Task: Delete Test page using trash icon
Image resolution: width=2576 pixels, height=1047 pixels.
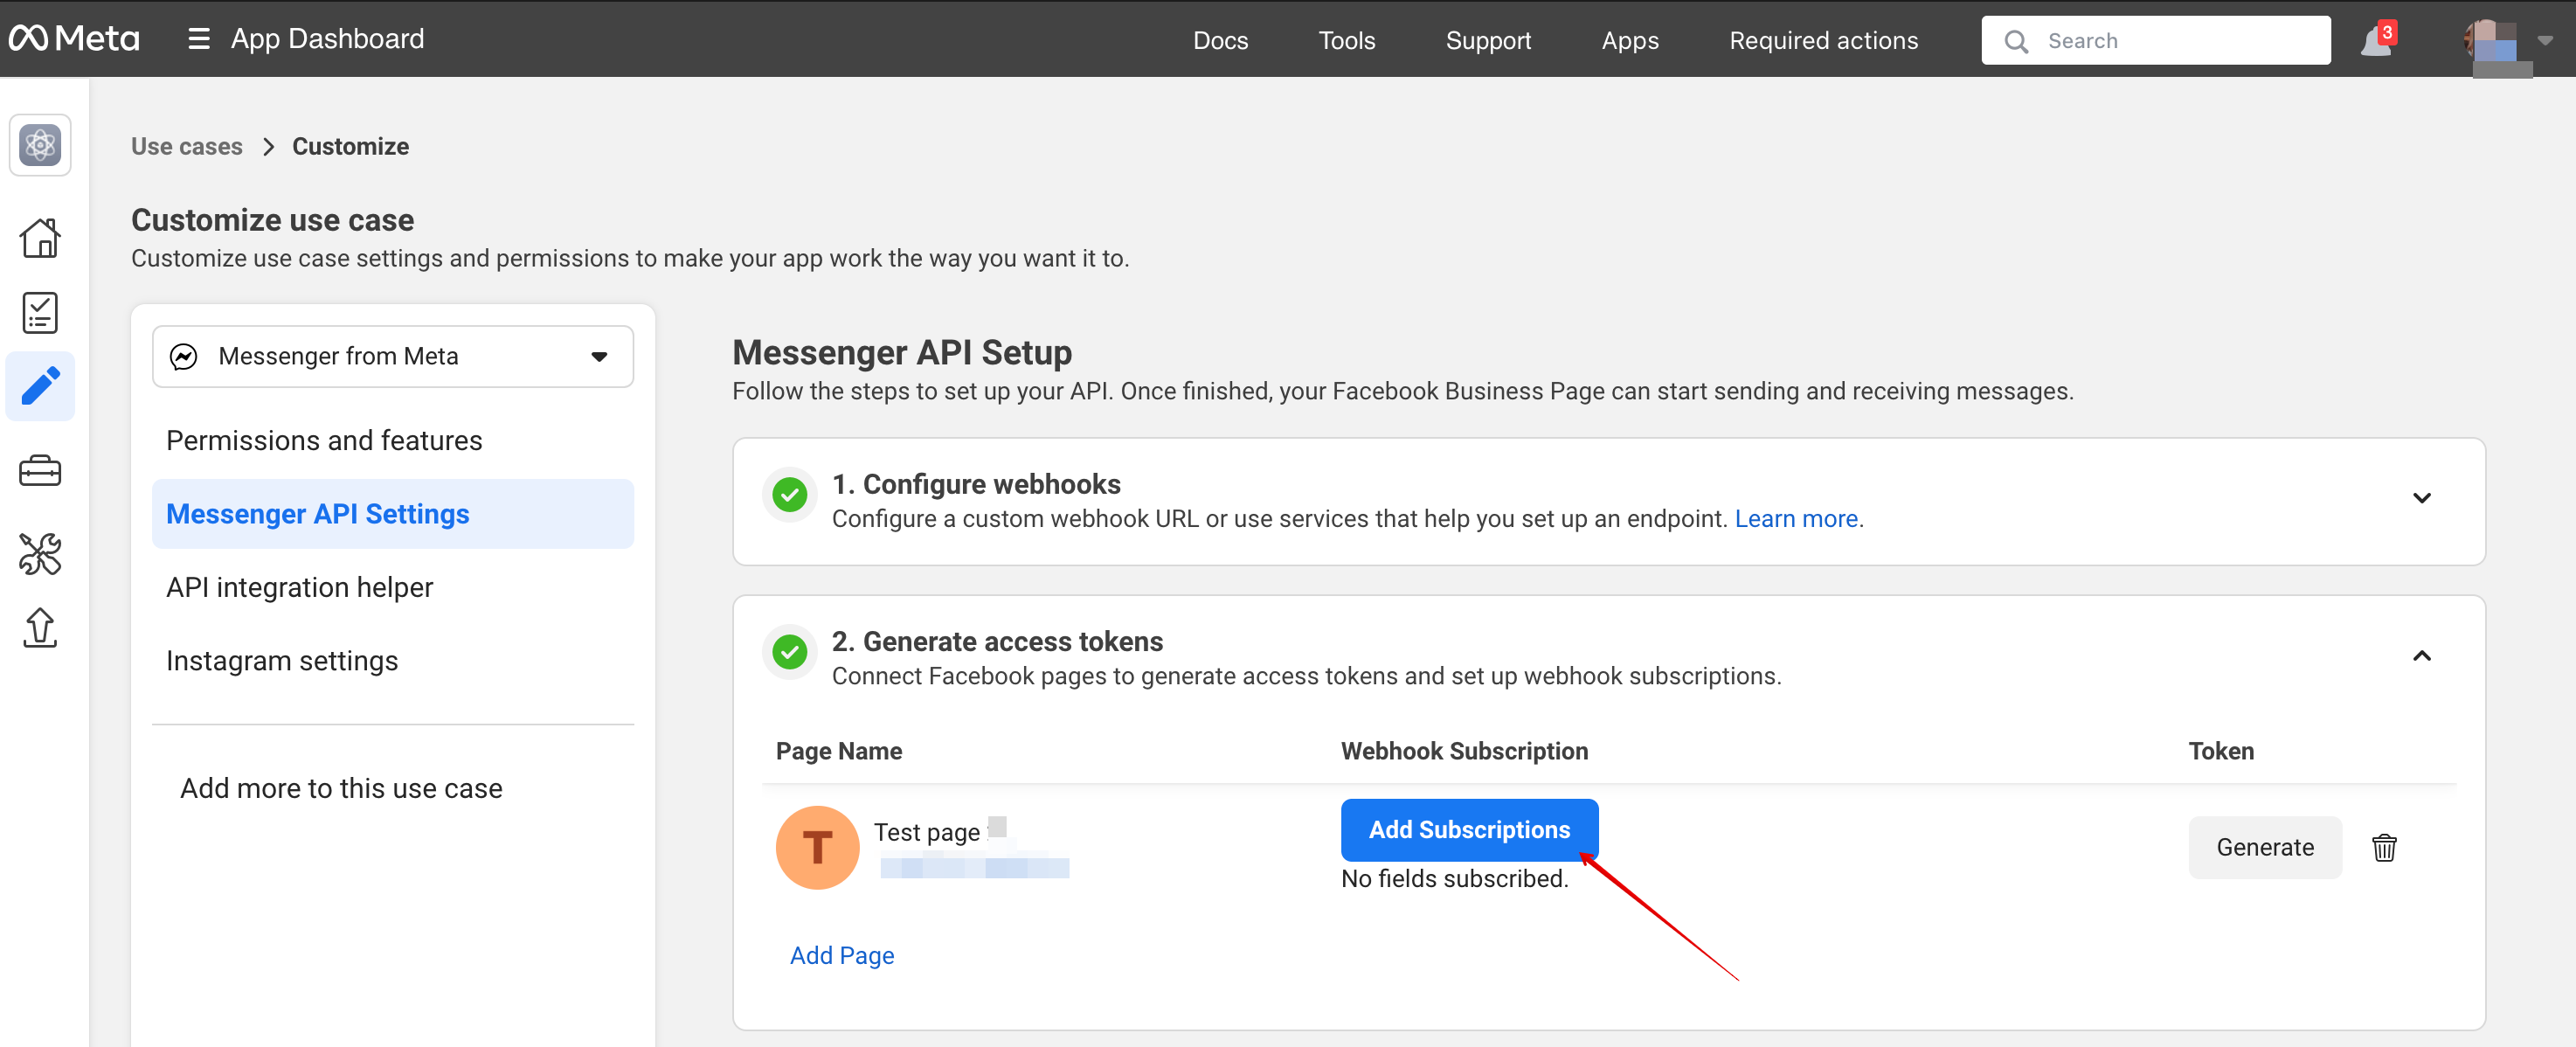Action: click(x=2383, y=847)
